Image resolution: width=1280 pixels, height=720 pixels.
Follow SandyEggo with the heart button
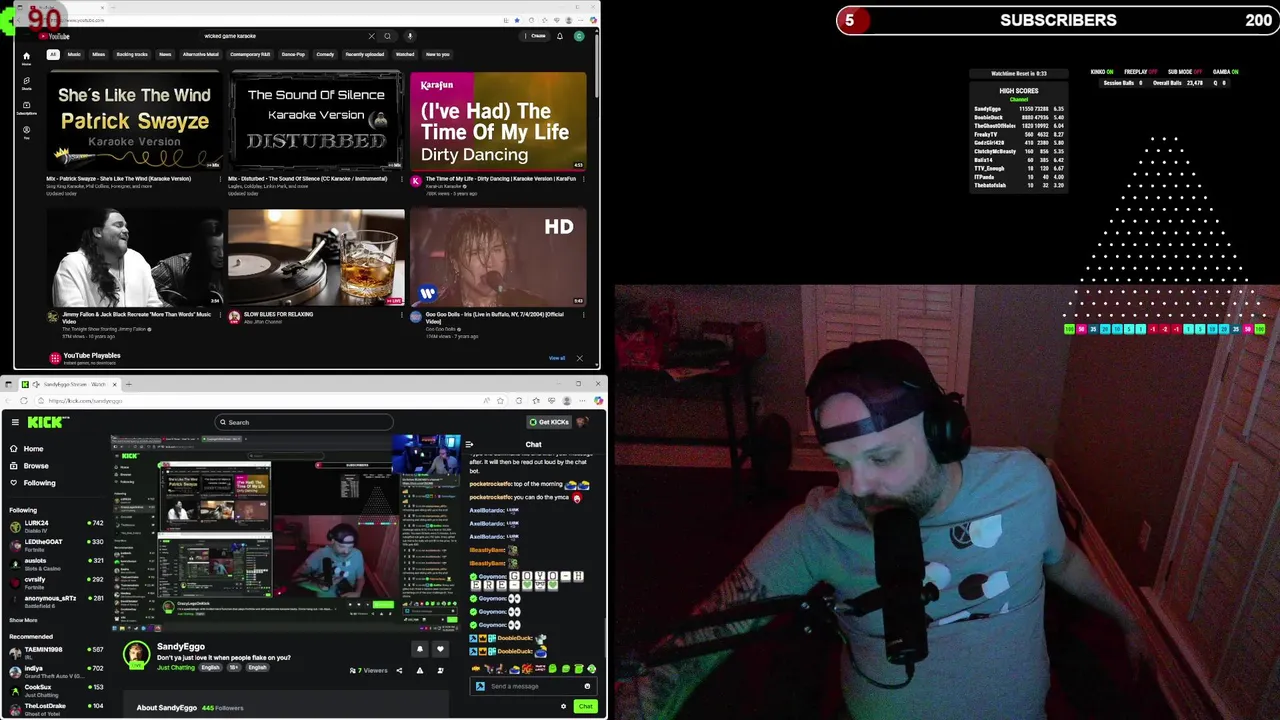point(440,649)
